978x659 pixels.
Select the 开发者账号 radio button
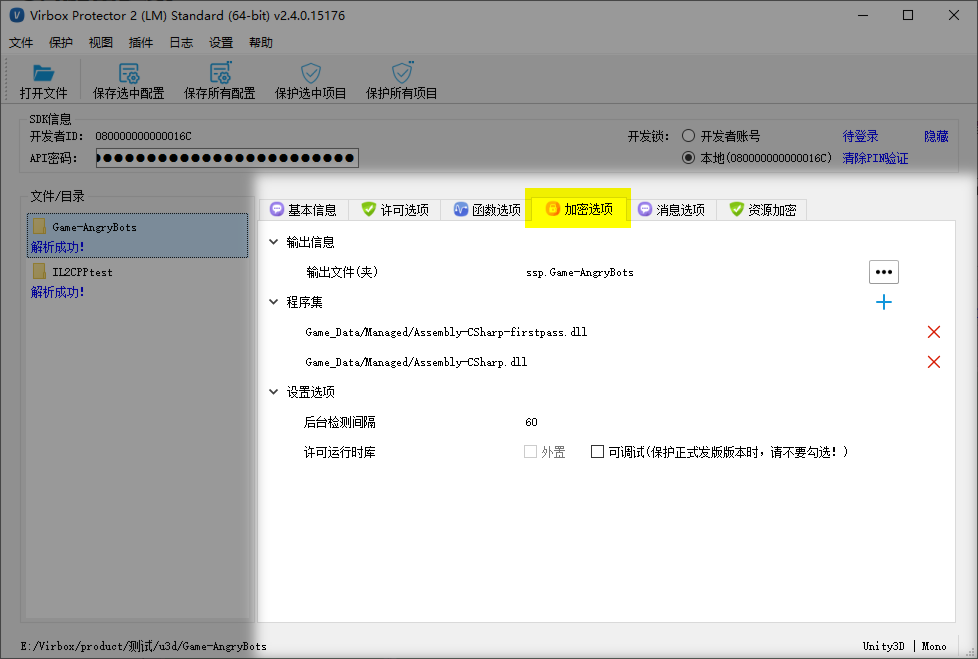coord(688,136)
